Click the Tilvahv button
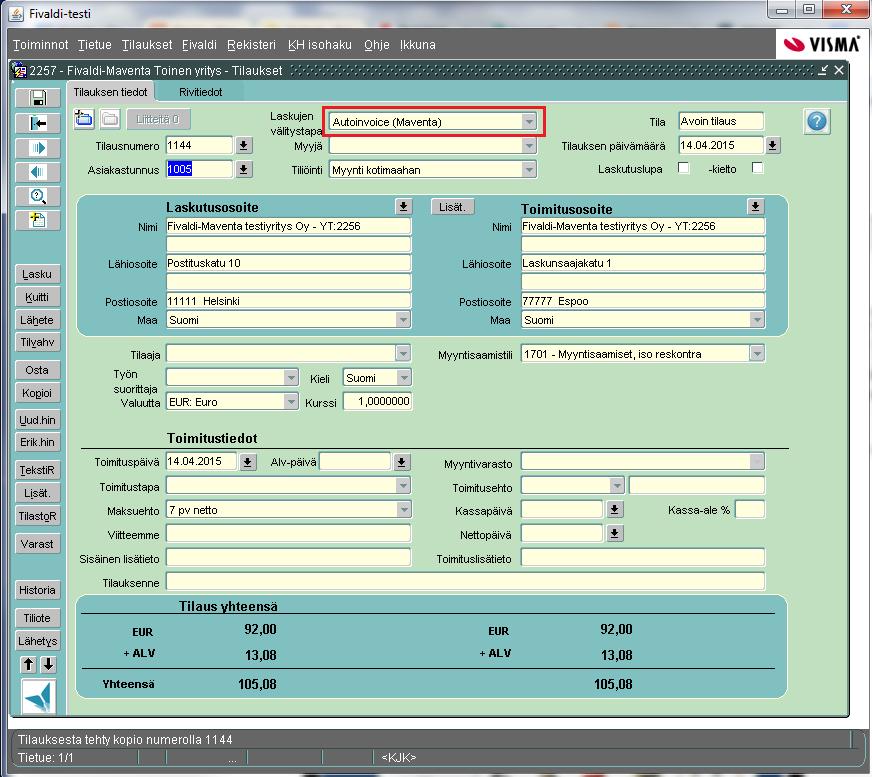 tap(37, 342)
